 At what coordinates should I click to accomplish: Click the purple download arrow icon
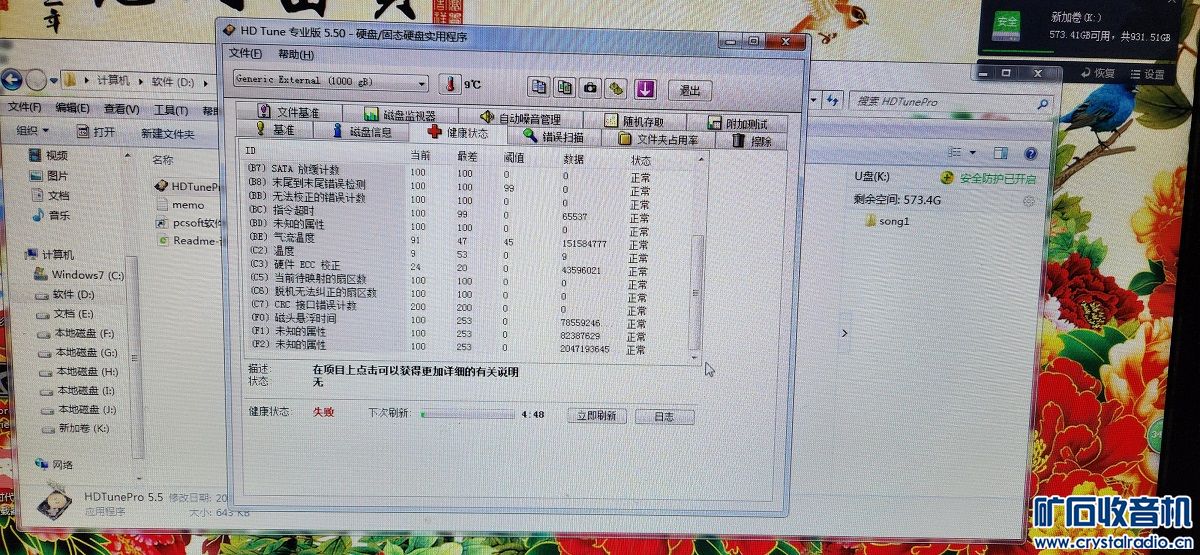645,89
